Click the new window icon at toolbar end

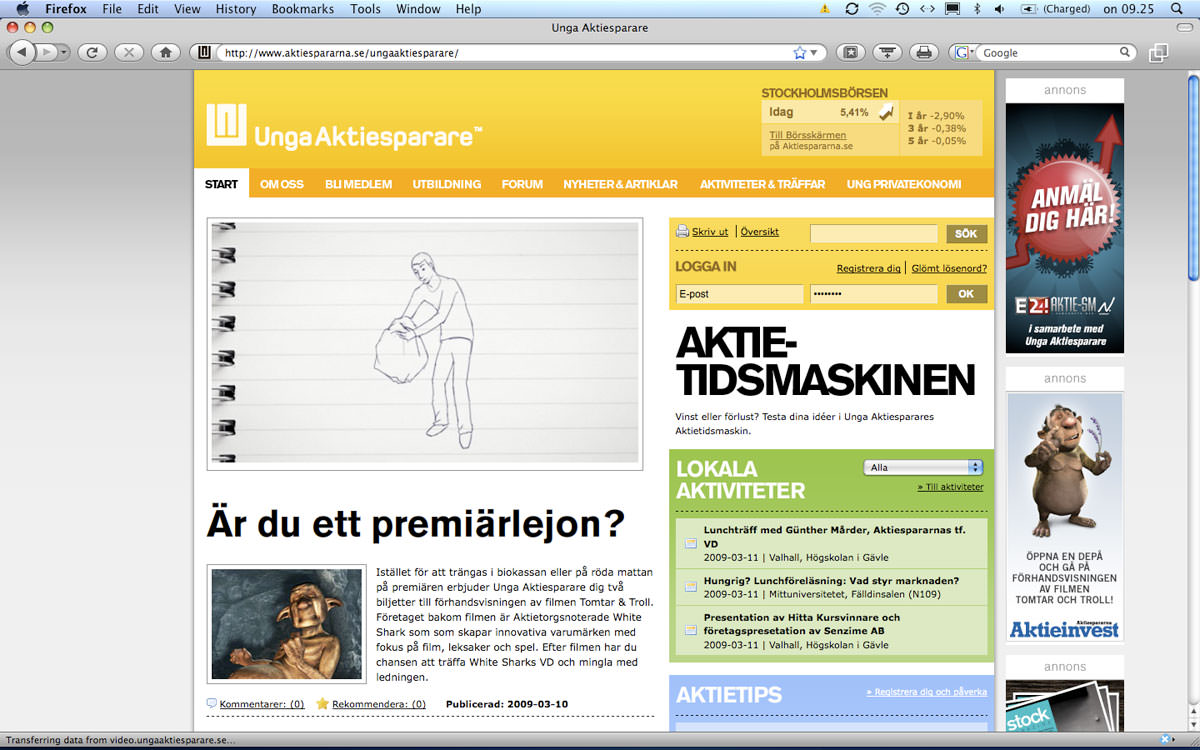click(1158, 53)
